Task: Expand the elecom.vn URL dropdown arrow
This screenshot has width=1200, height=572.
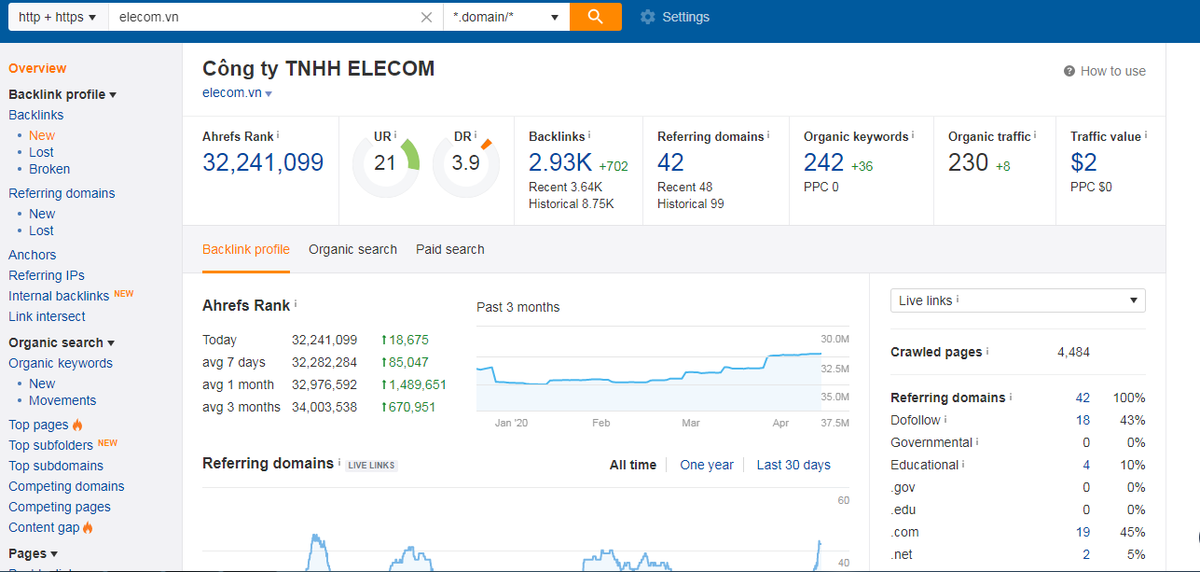Action: click(x=269, y=93)
